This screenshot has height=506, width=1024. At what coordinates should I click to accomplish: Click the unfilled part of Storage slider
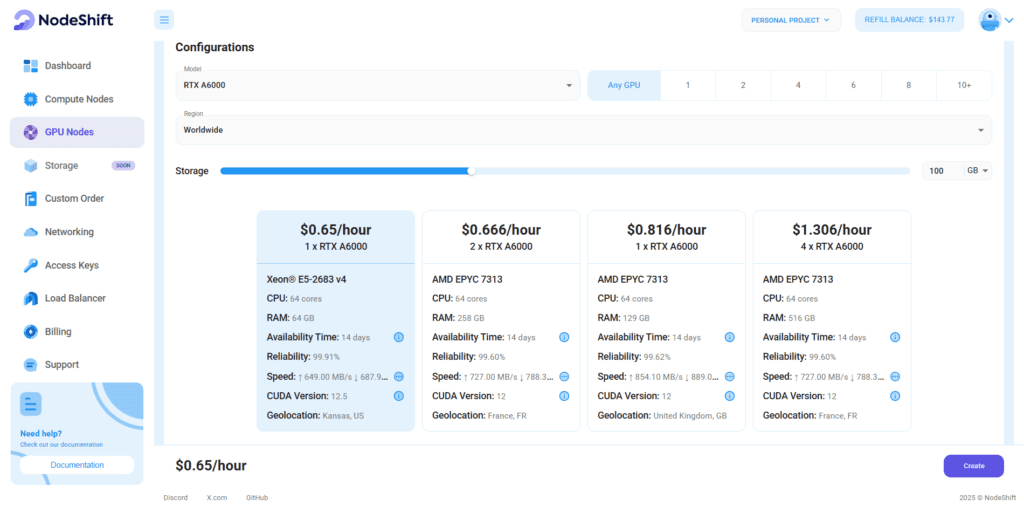pyautogui.click(x=692, y=171)
